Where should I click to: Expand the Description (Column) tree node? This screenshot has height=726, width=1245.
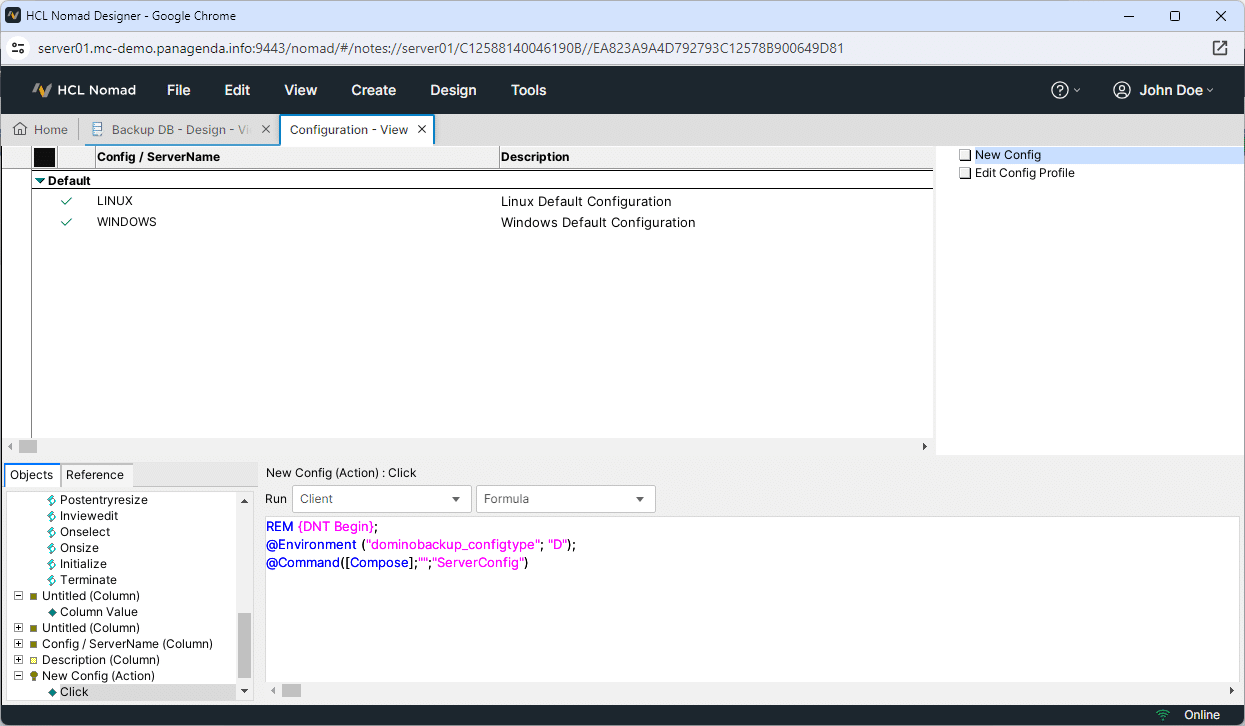pos(18,660)
